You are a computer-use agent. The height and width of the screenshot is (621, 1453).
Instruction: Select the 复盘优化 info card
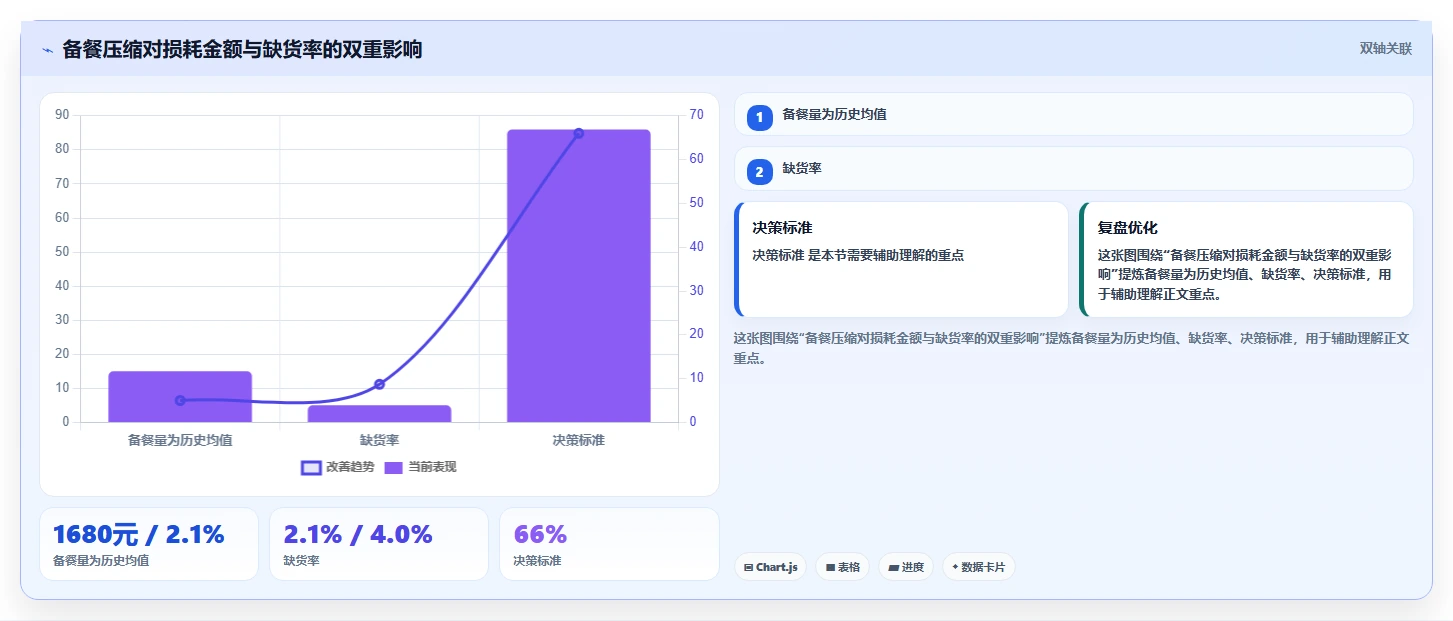tap(1246, 259)
